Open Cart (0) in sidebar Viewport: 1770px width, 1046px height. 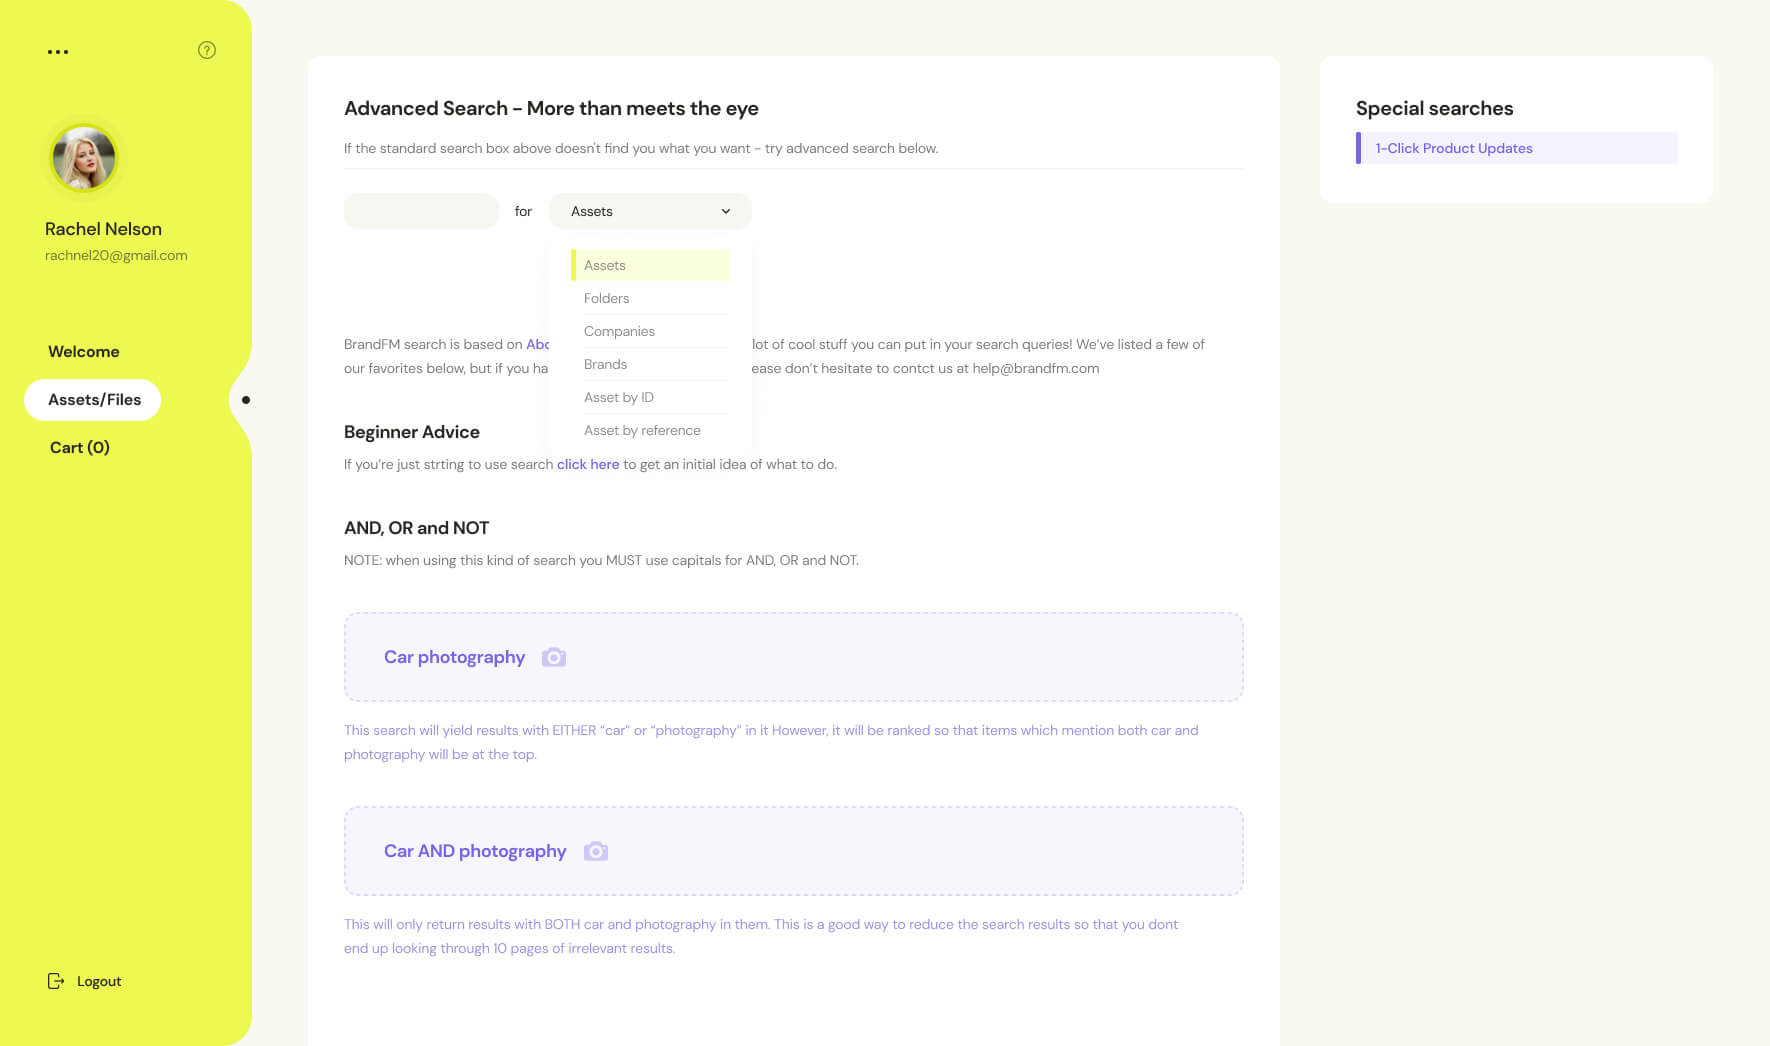pyautogui.click(x=80, y=448)
